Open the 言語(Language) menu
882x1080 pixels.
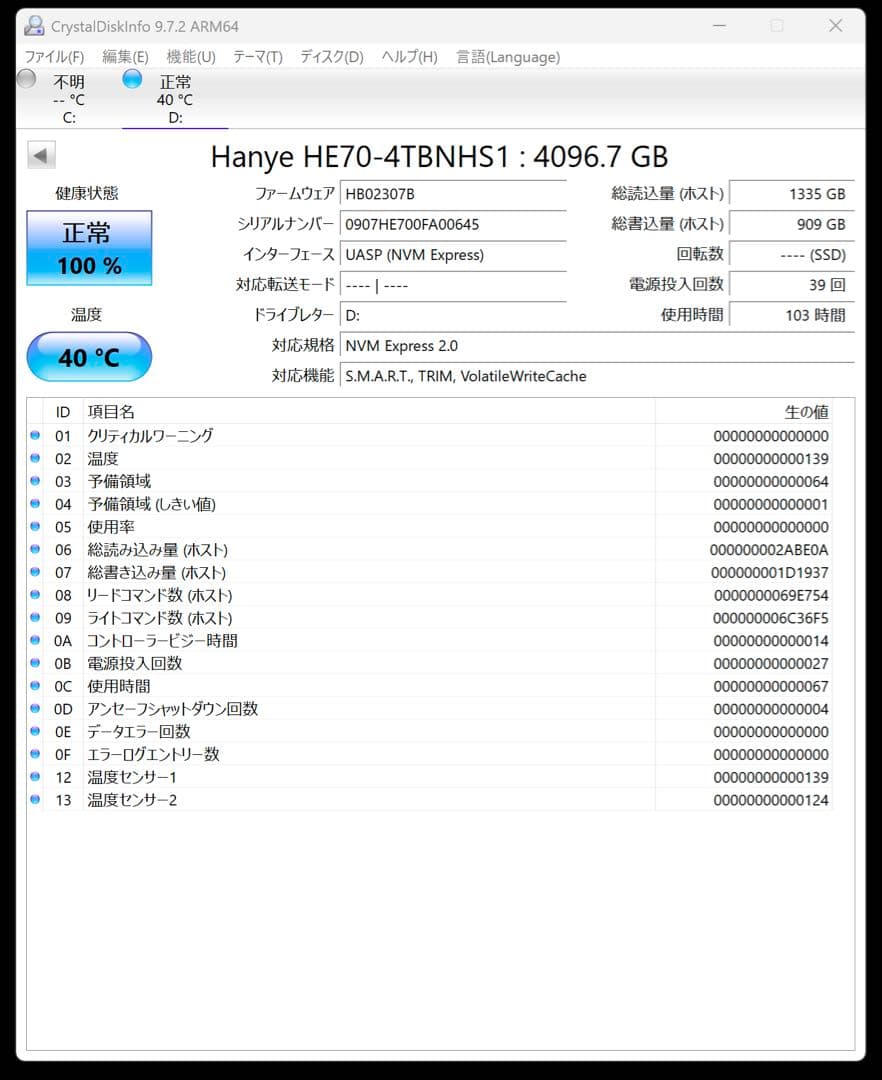(x=508, y=57)
